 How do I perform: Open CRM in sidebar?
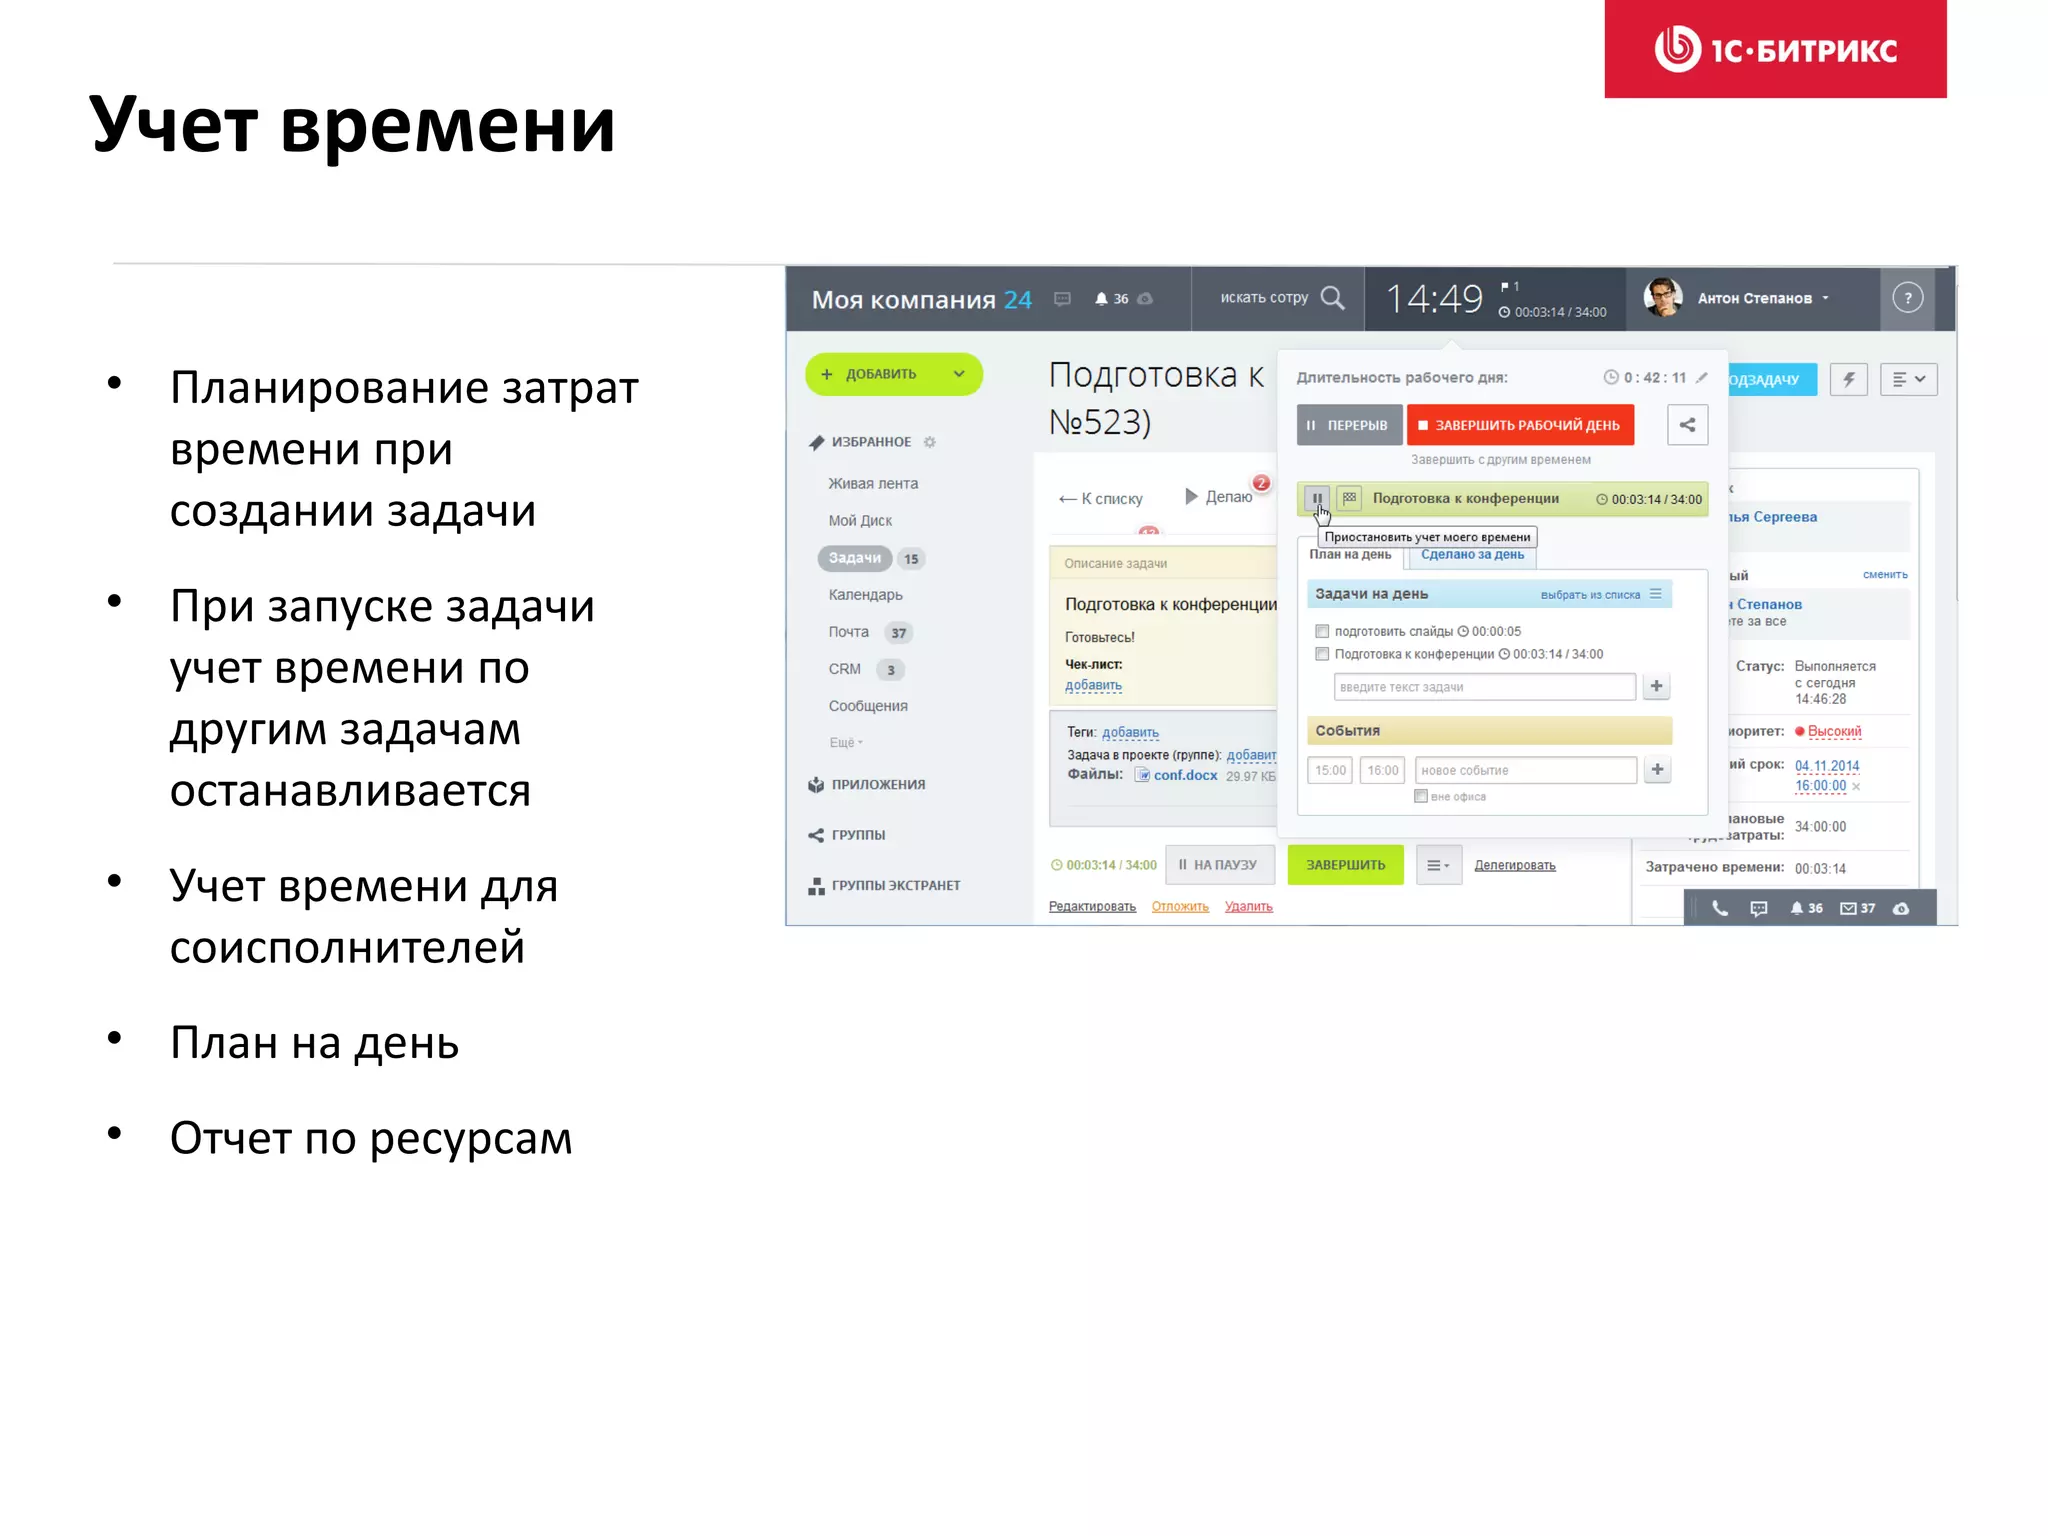(x=844, y=669)
